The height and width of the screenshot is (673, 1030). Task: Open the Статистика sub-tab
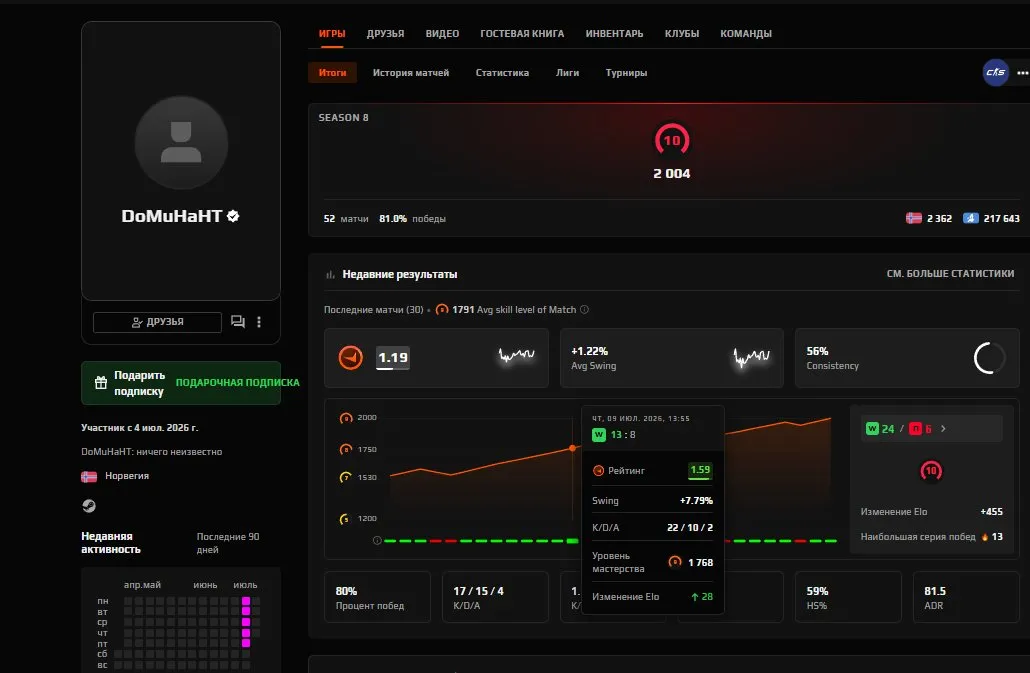pos(502,73)
